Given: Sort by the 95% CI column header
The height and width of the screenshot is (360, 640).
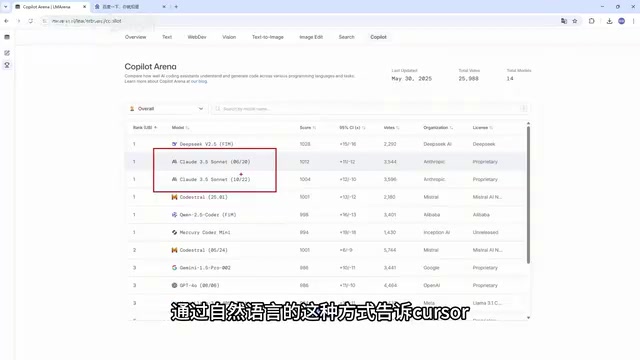Looking at the screenshot, I should [352, 128].
